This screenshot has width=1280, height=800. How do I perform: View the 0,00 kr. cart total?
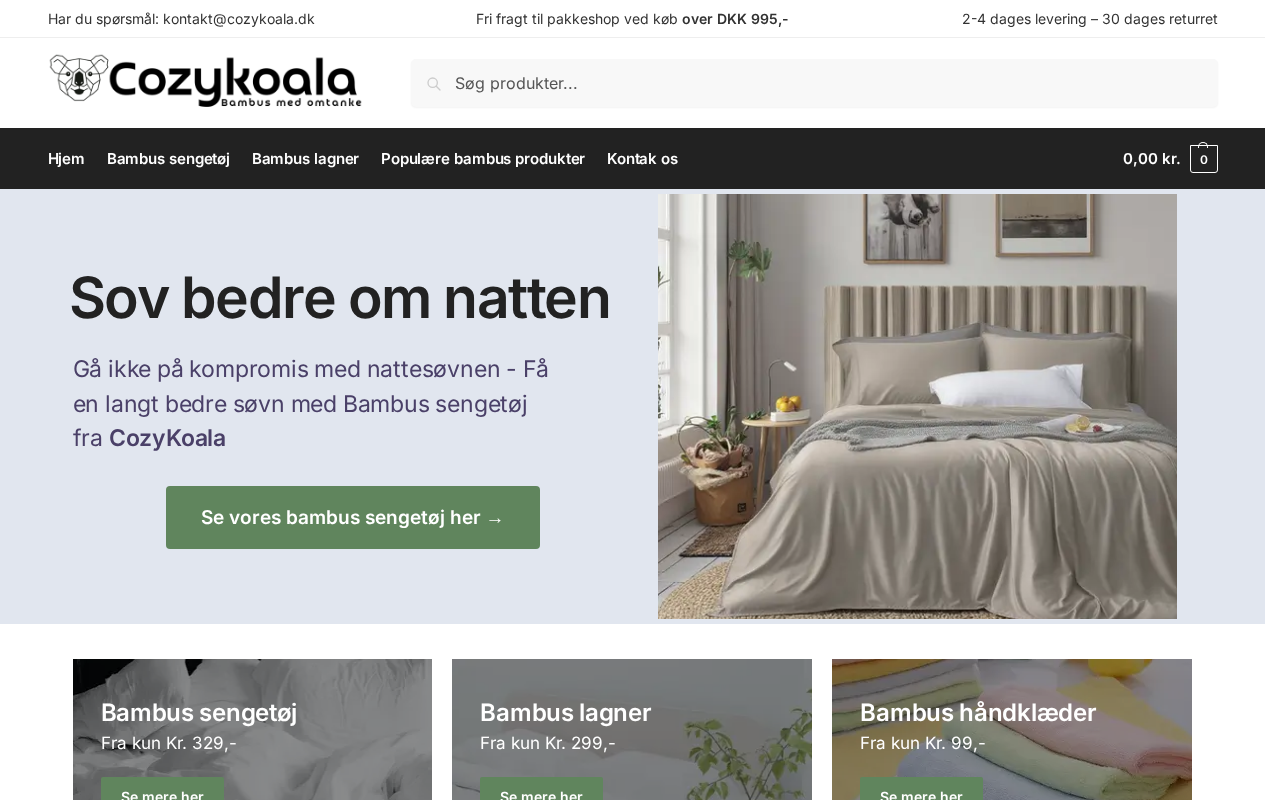click(1151, 159)
